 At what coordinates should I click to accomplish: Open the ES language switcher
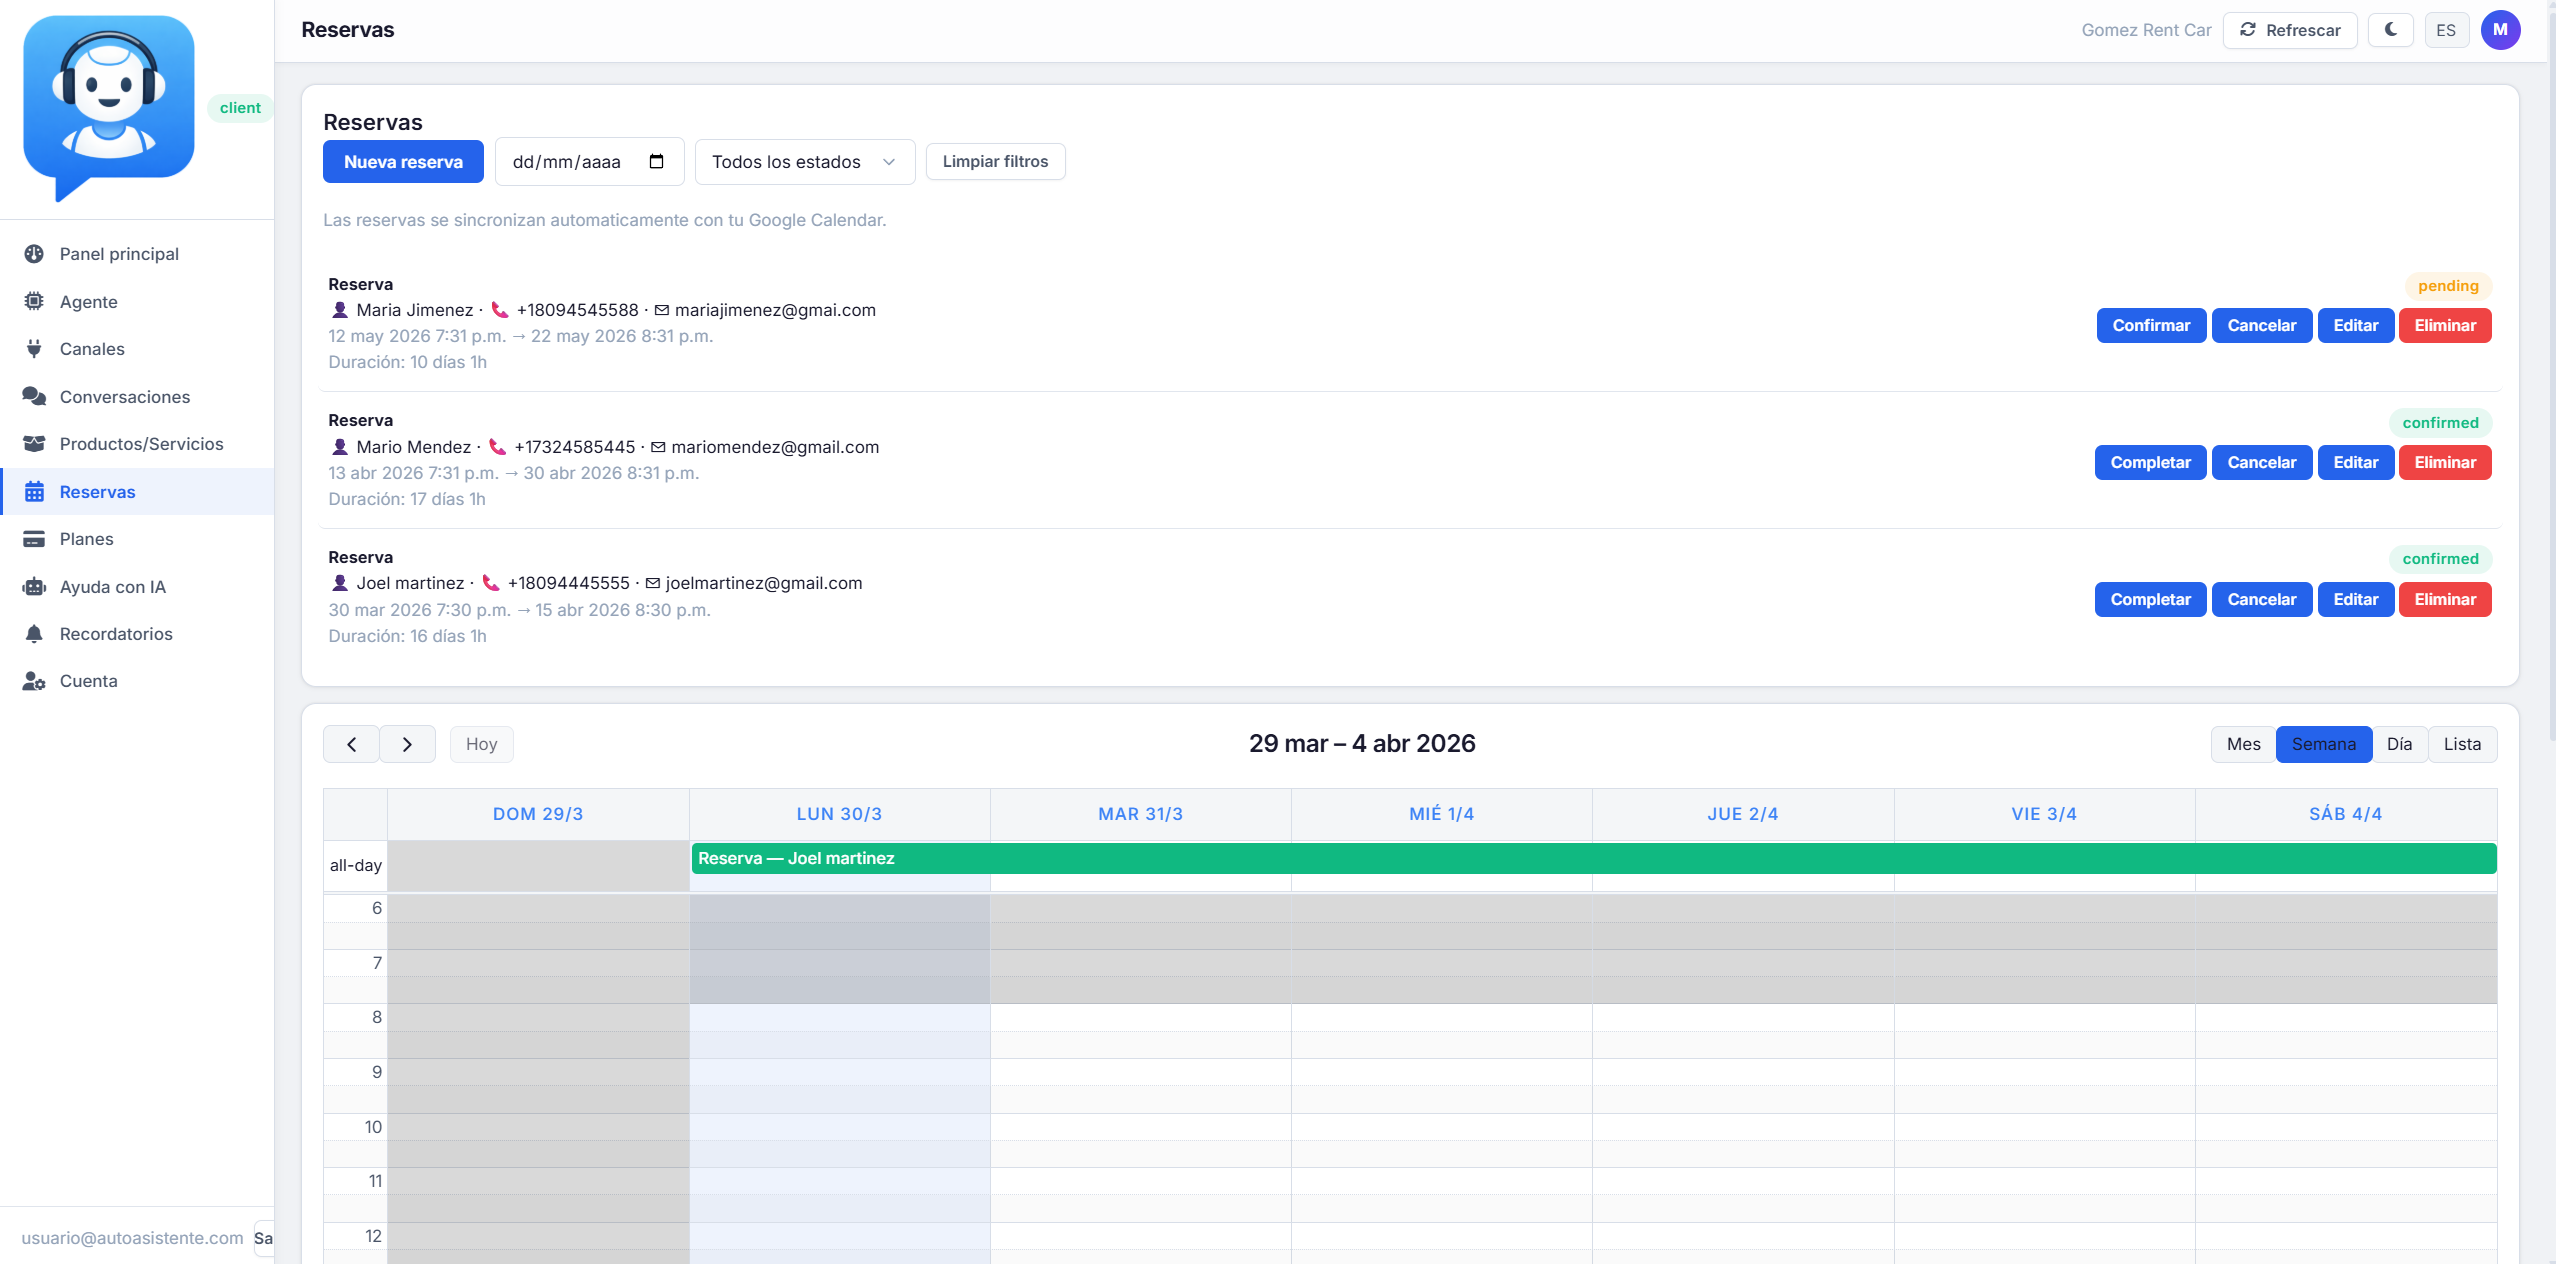2446,30
